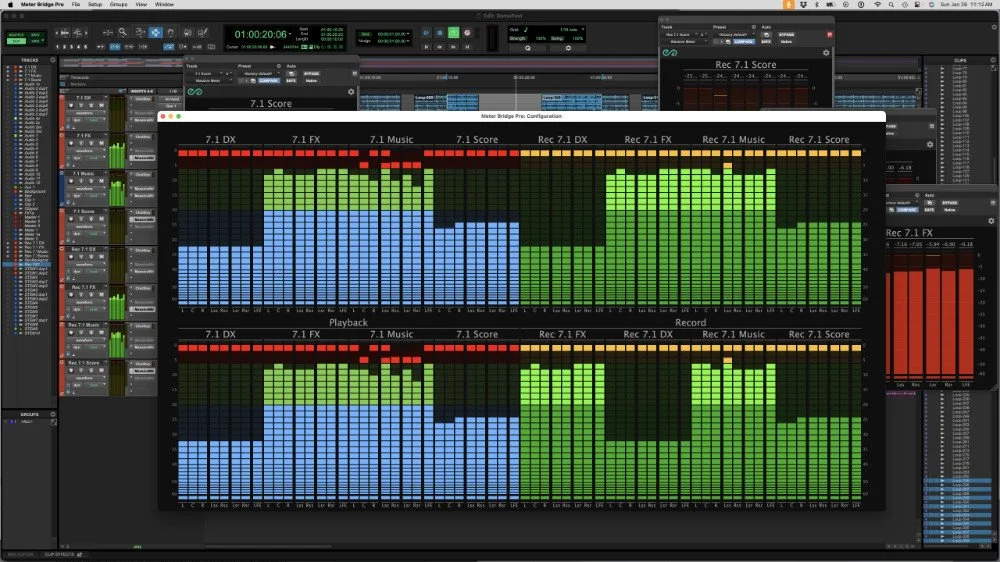This screenshot has width=1000, height=562.
Task: Solo the 7.1 FX track
Action: coord(91,143)
